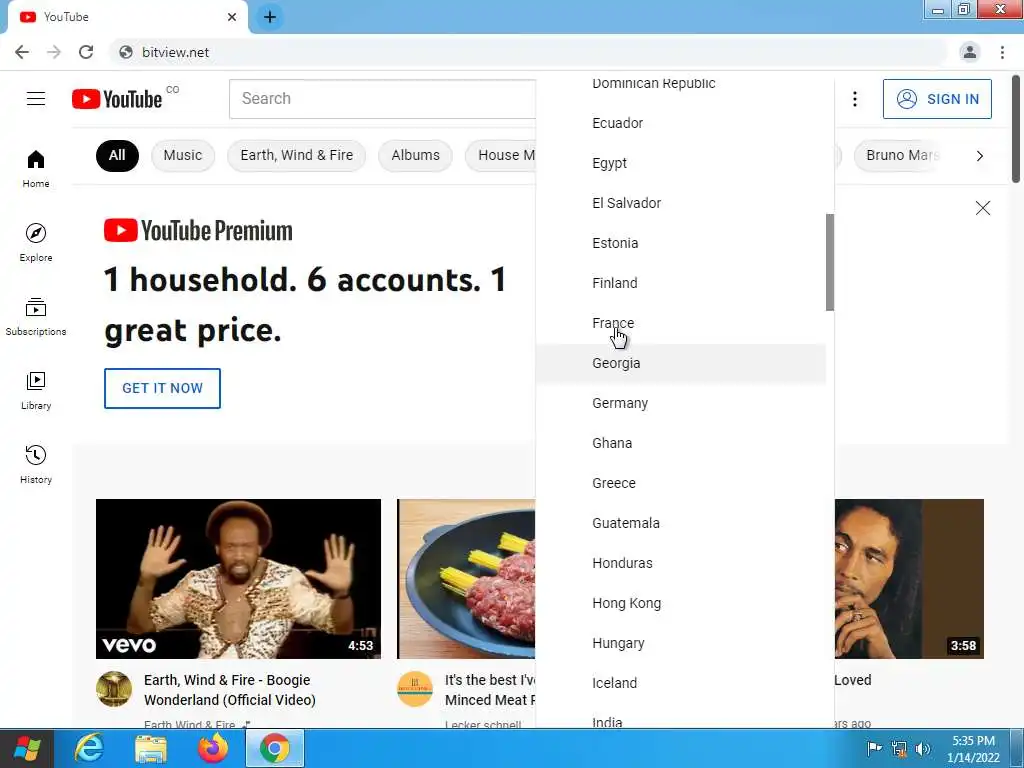Click the browser forward arrow
The width and height of the screenshot is (1024, 768).
click(54, 52)
